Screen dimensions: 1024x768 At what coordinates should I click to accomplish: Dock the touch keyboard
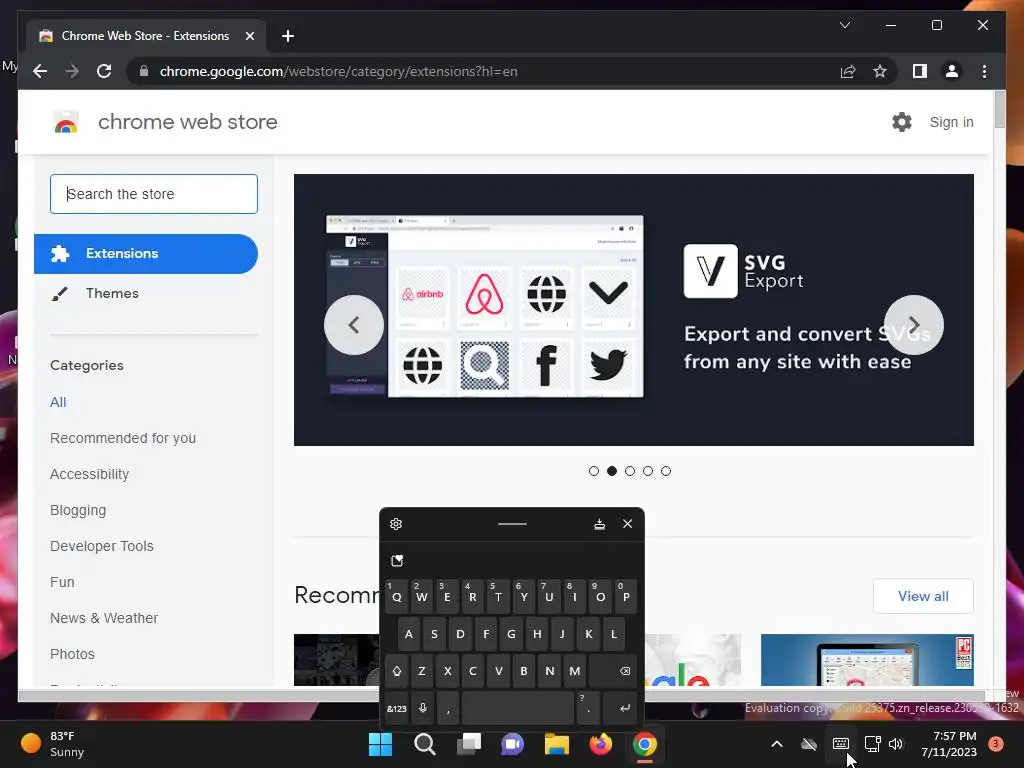[x=600, y=524]
